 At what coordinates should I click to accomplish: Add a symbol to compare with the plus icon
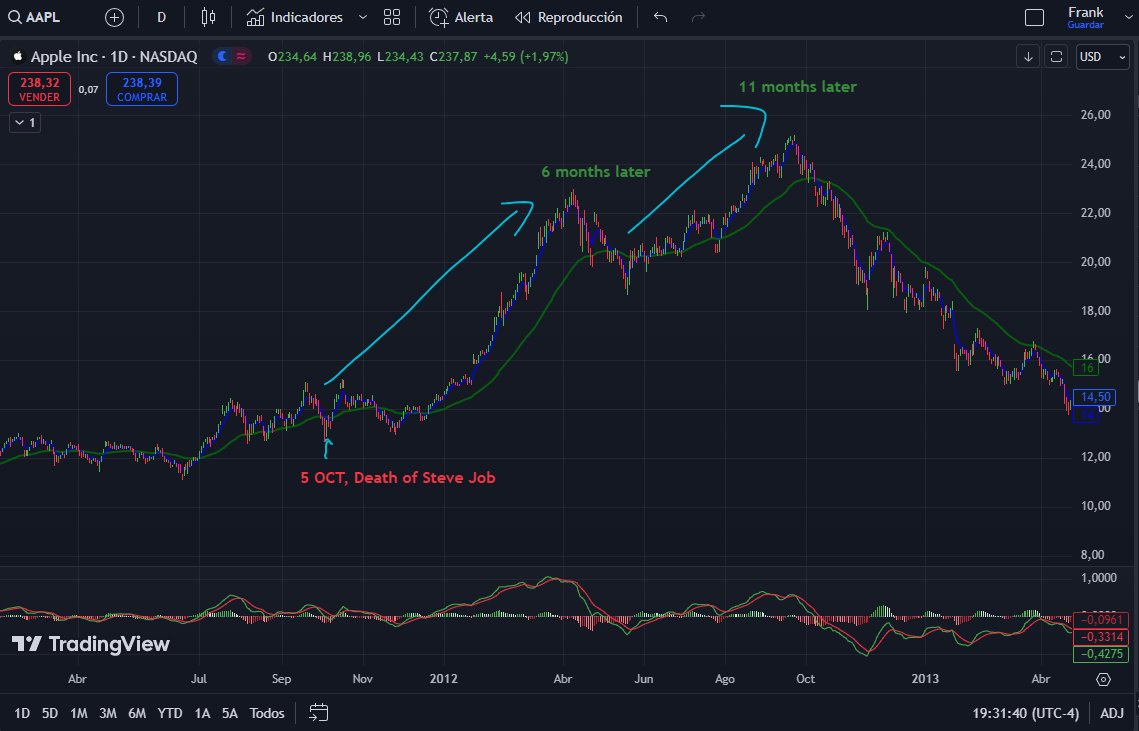point(114,17)
